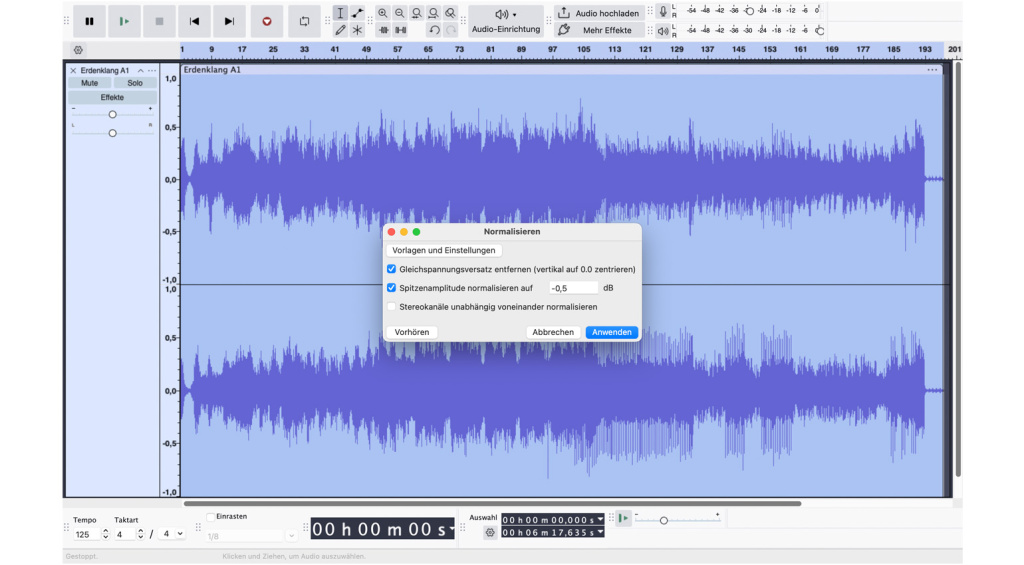Open Mehr Effekte
This screenshot has height=565, width=1024.
599,30
